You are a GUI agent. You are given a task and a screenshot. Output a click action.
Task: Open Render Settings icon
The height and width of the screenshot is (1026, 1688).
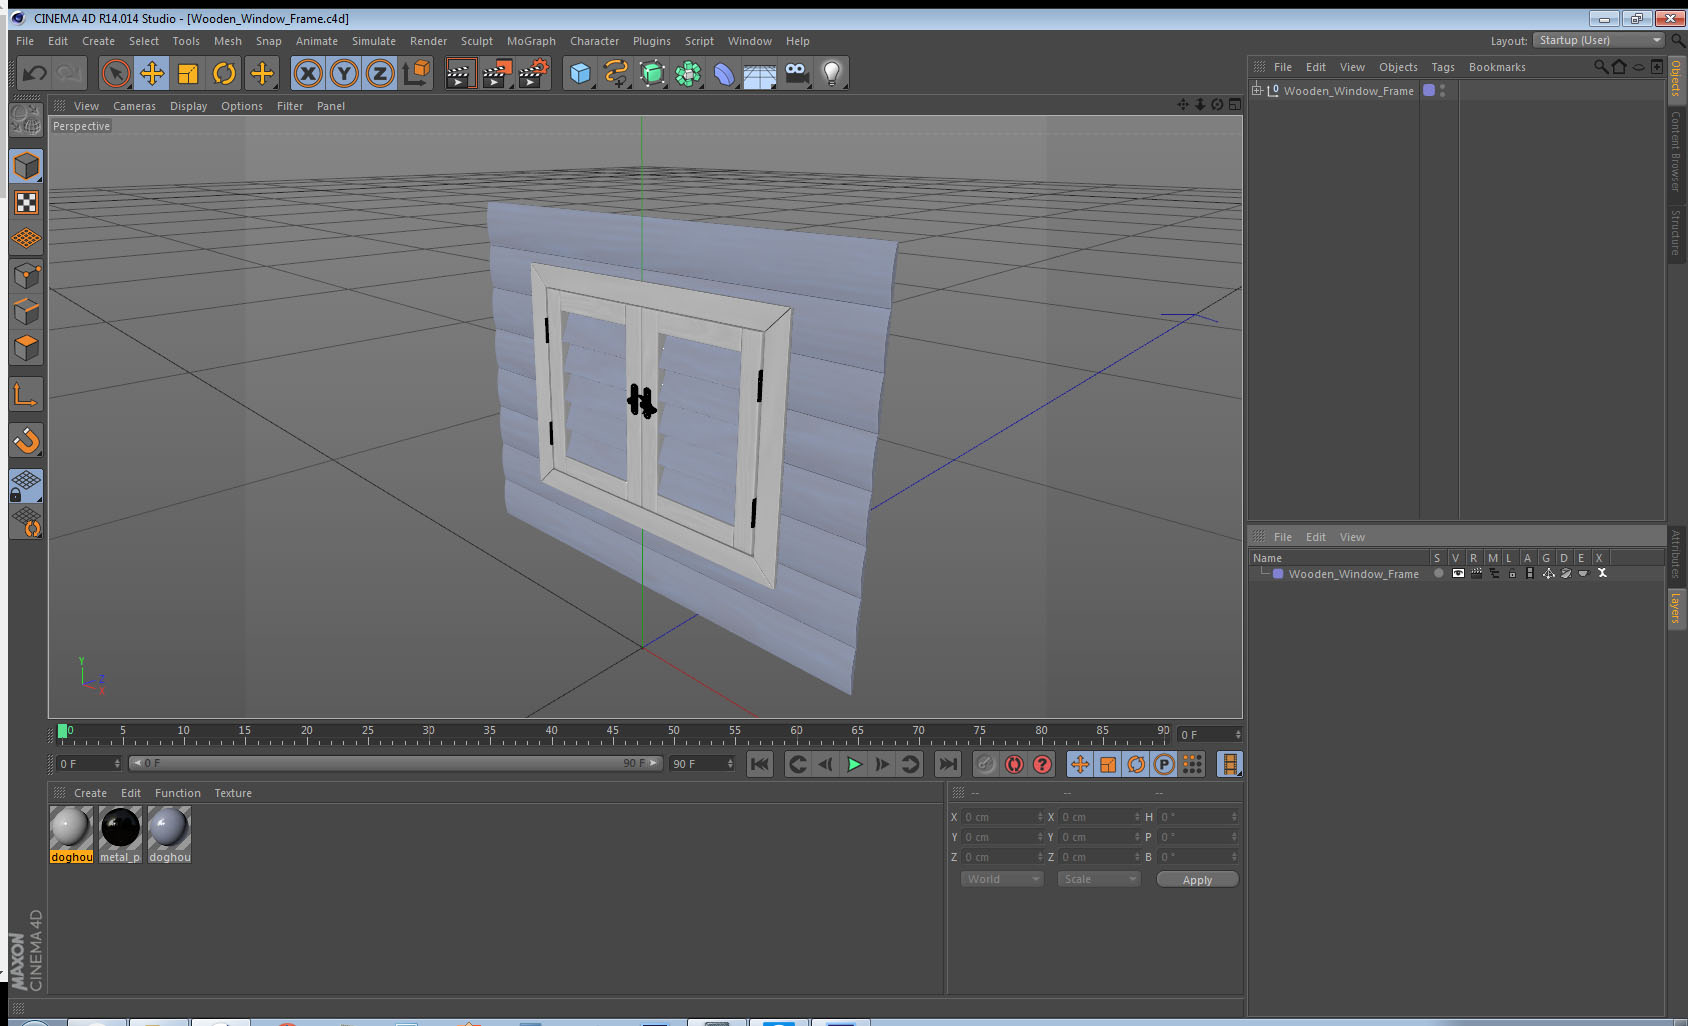534,73
